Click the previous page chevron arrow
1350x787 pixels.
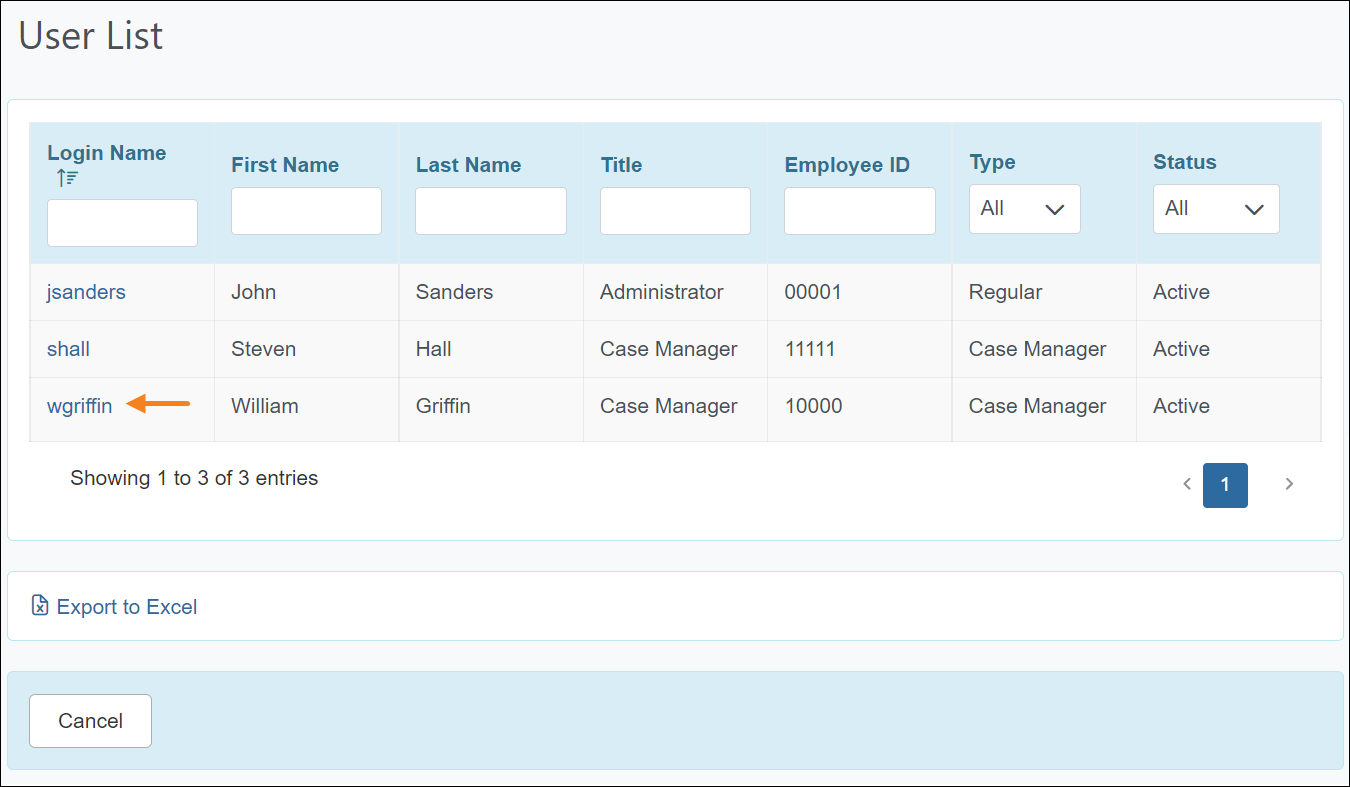1187,484
